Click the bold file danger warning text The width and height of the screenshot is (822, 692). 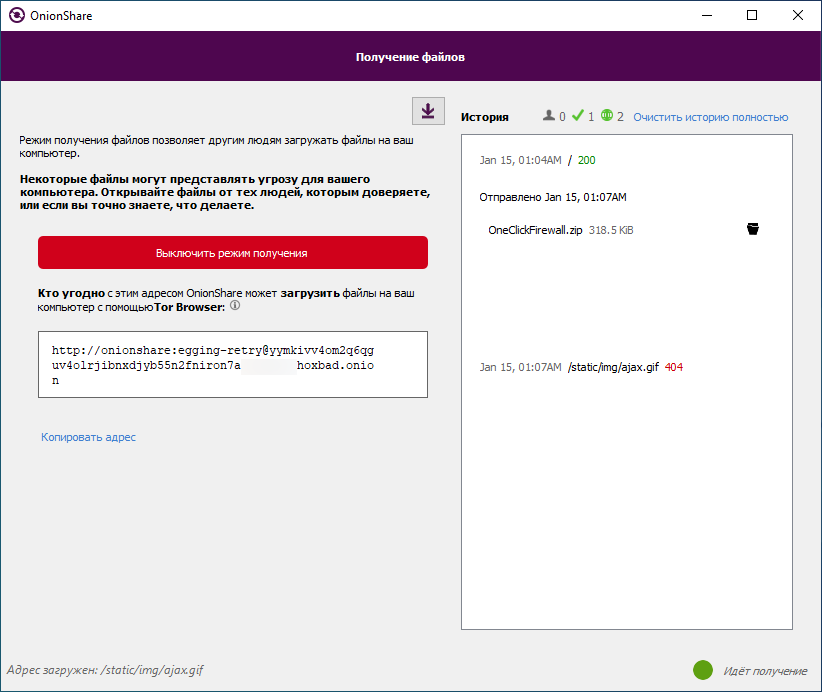click(x=225, y=192)
